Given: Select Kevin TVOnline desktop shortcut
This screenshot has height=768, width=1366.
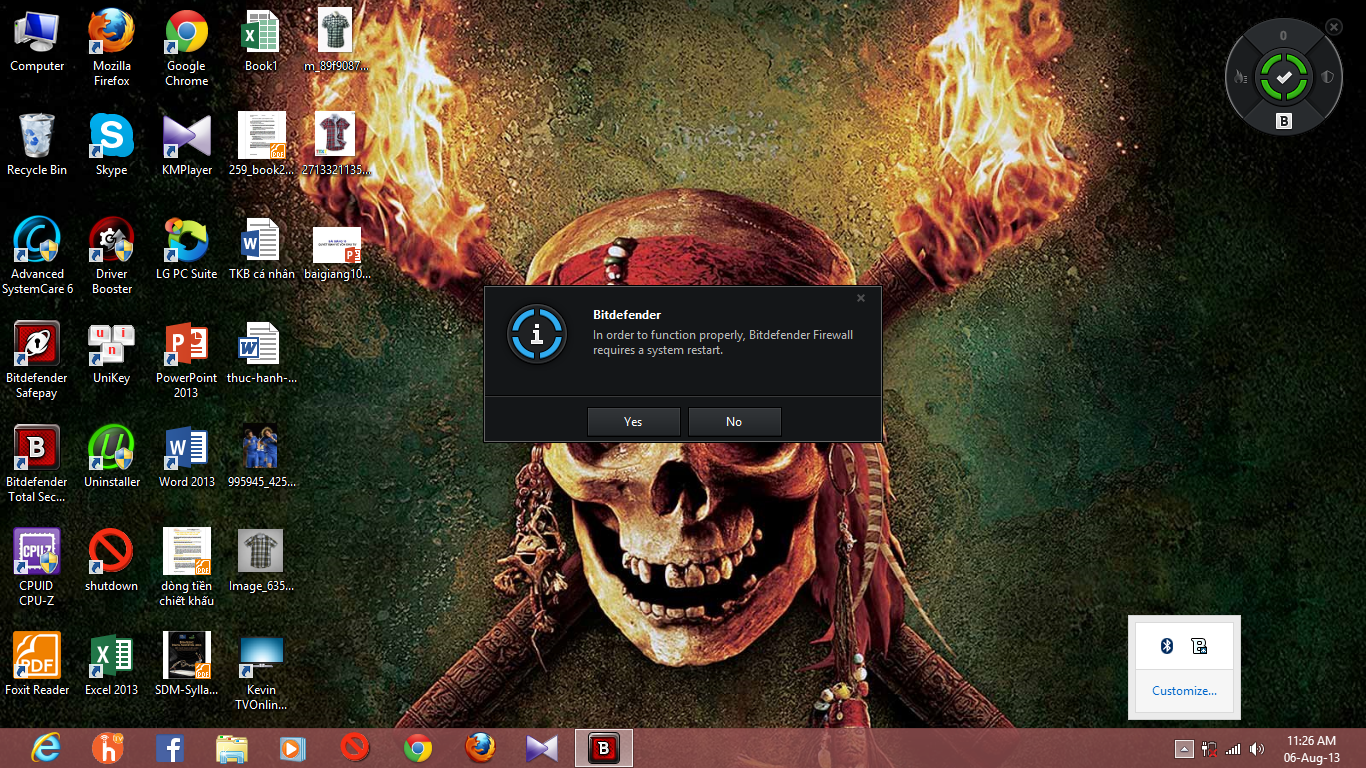Looking at the screenshot, I should click(261, 672).
